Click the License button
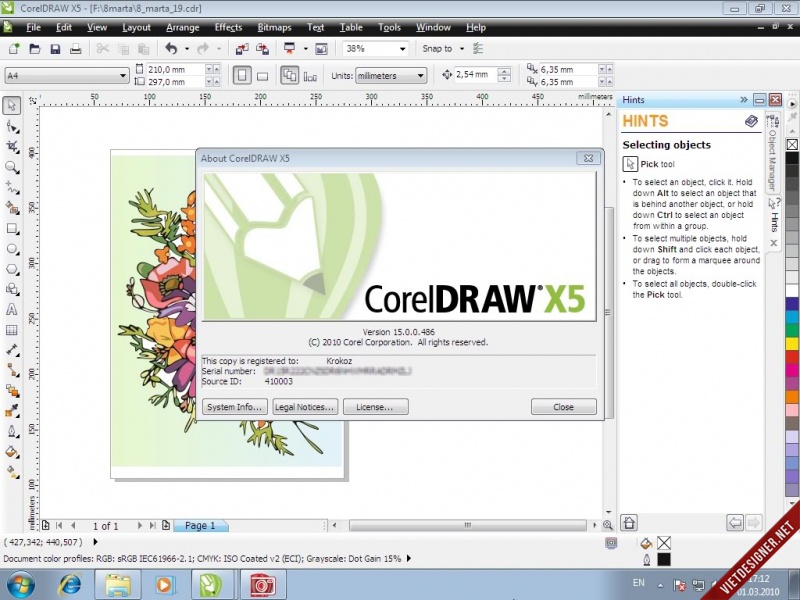The image size is (800, 600). (x=375, y=407)
